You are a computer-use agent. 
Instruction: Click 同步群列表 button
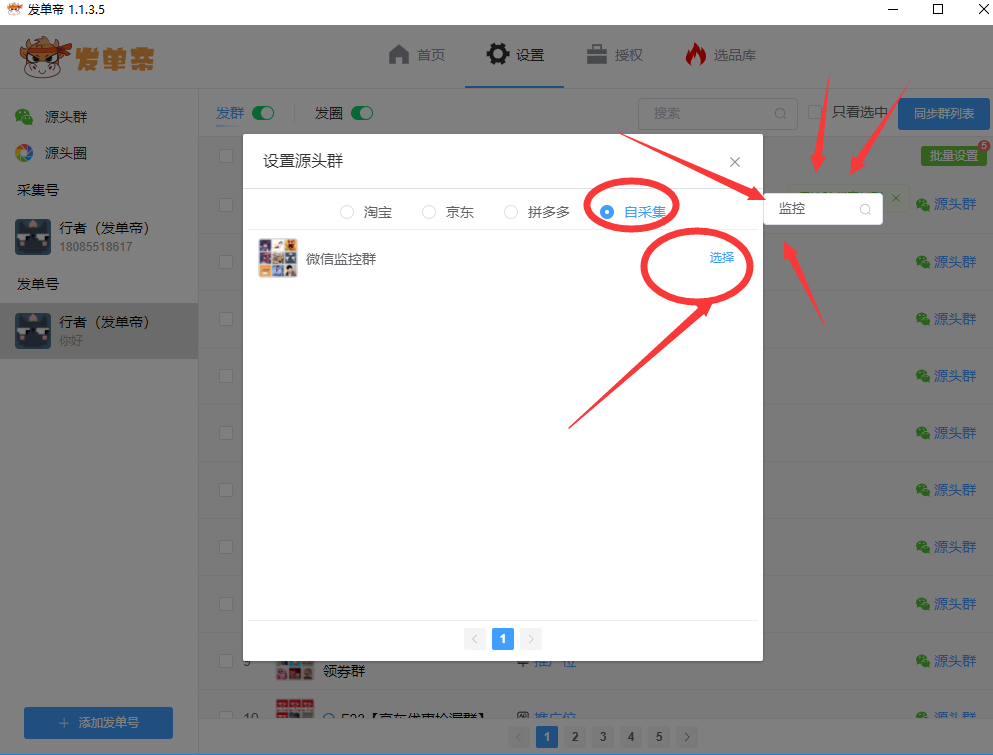[x=944, y=113]
